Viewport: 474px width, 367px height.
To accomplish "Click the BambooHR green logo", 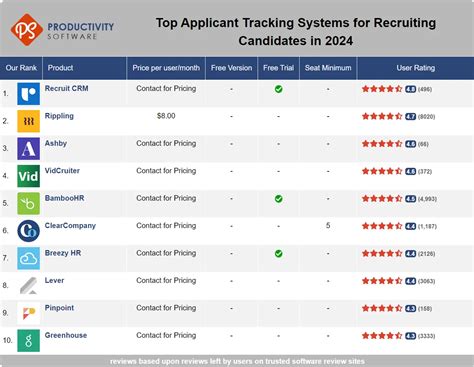I will 29,203.
